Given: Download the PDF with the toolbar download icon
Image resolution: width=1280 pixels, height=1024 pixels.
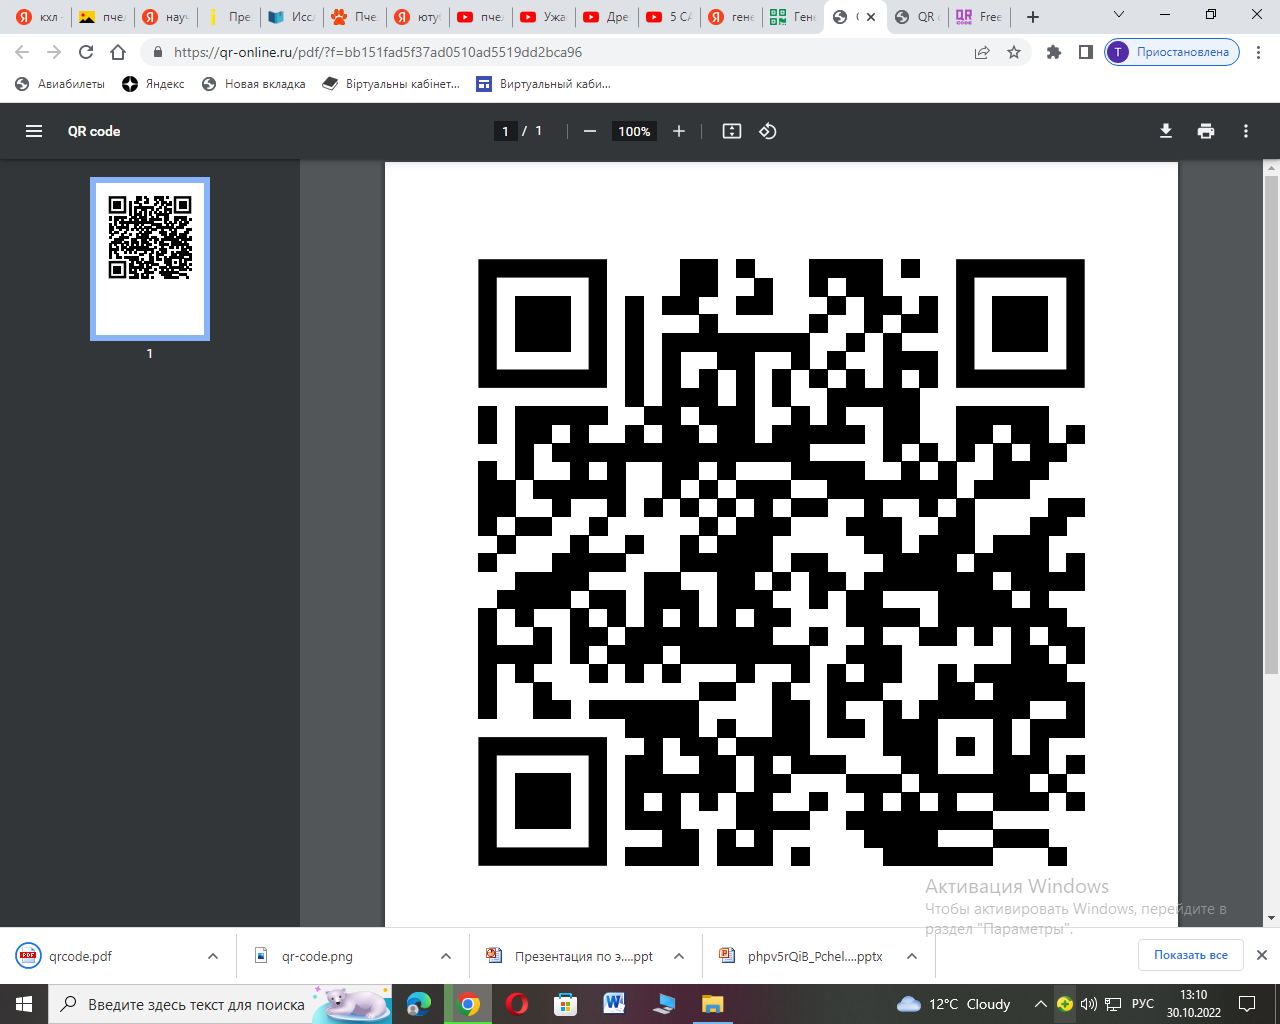Looking at the screenshot, I should pyautogui.click(x=1165, y=131).
